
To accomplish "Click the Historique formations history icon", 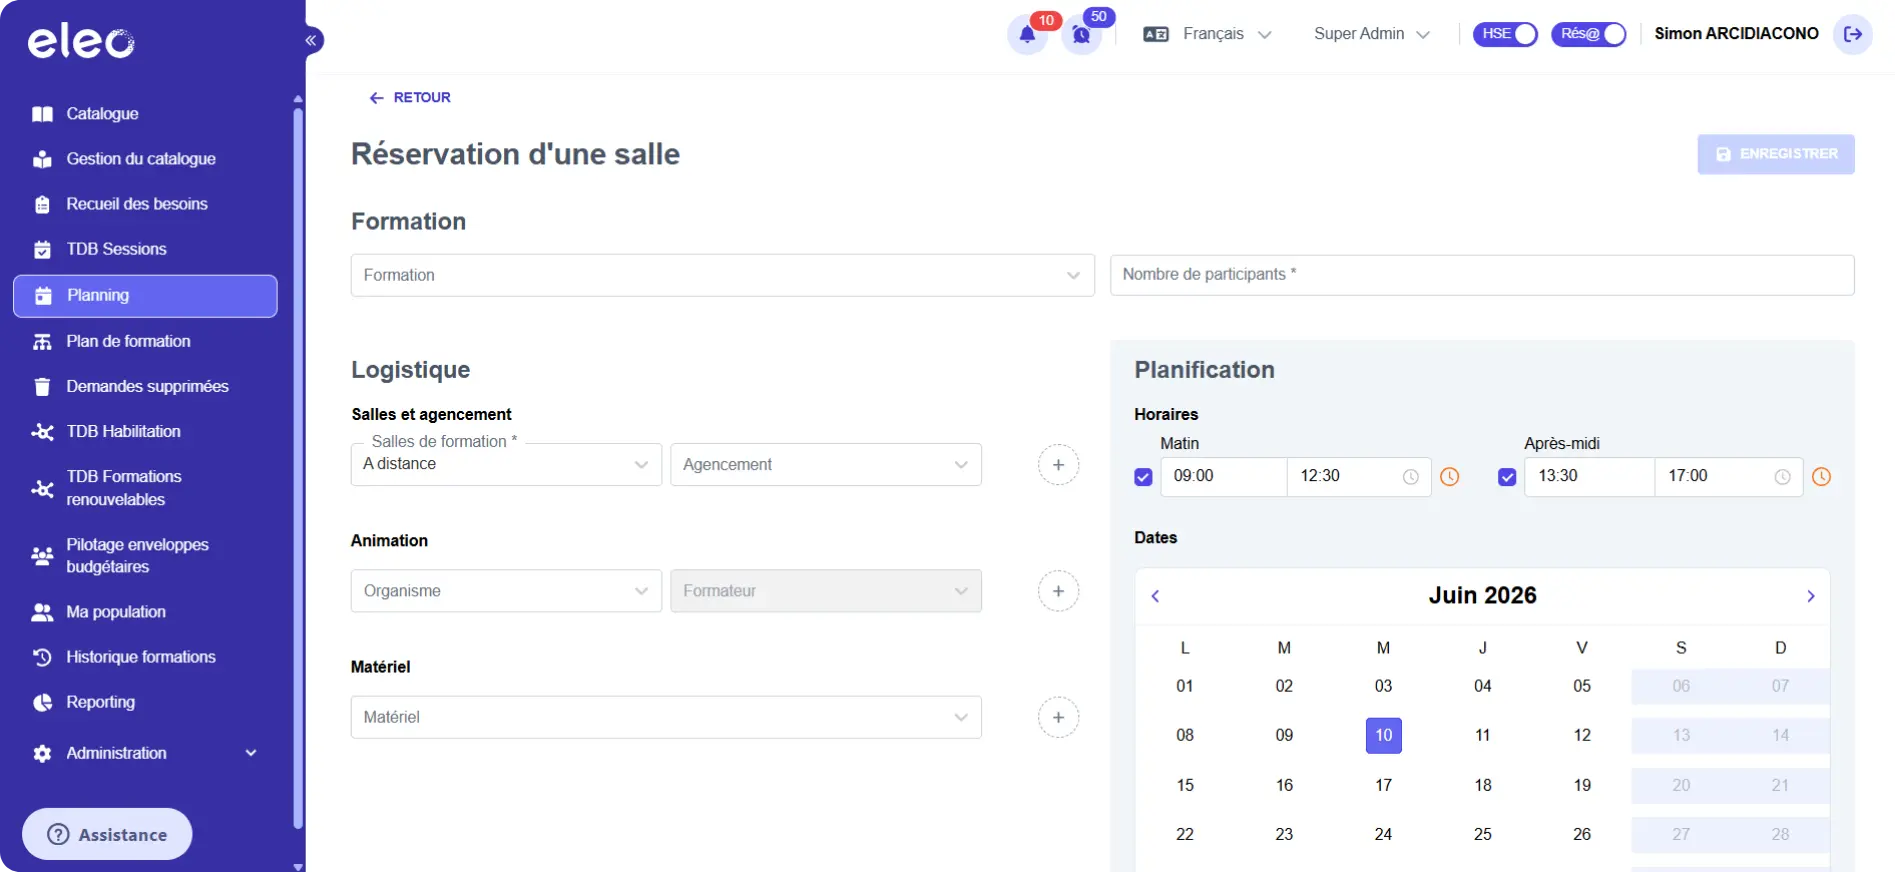I will (x=42, y=657).
